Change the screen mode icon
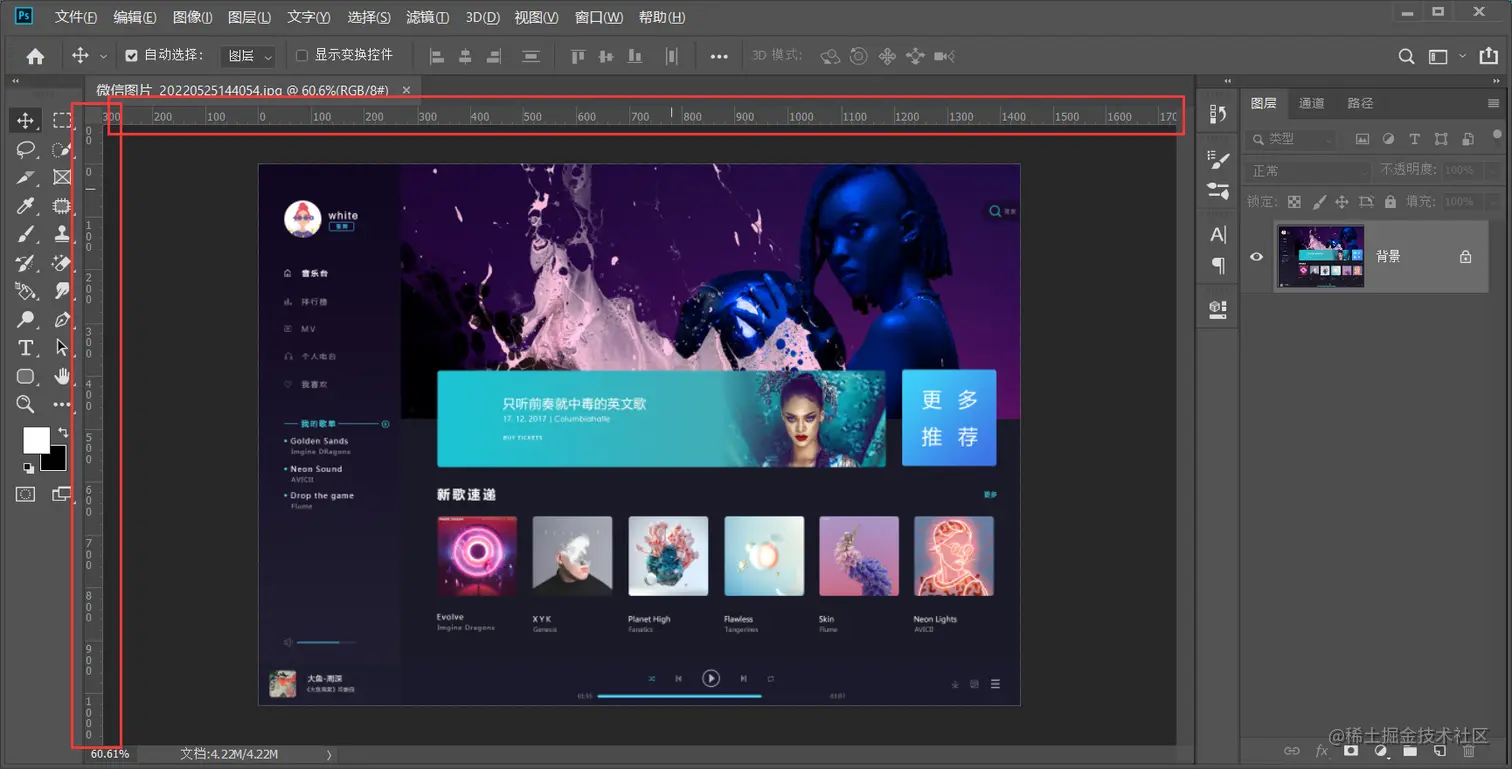The height and width of the screenshot is (769, 1512). [62, 494]
